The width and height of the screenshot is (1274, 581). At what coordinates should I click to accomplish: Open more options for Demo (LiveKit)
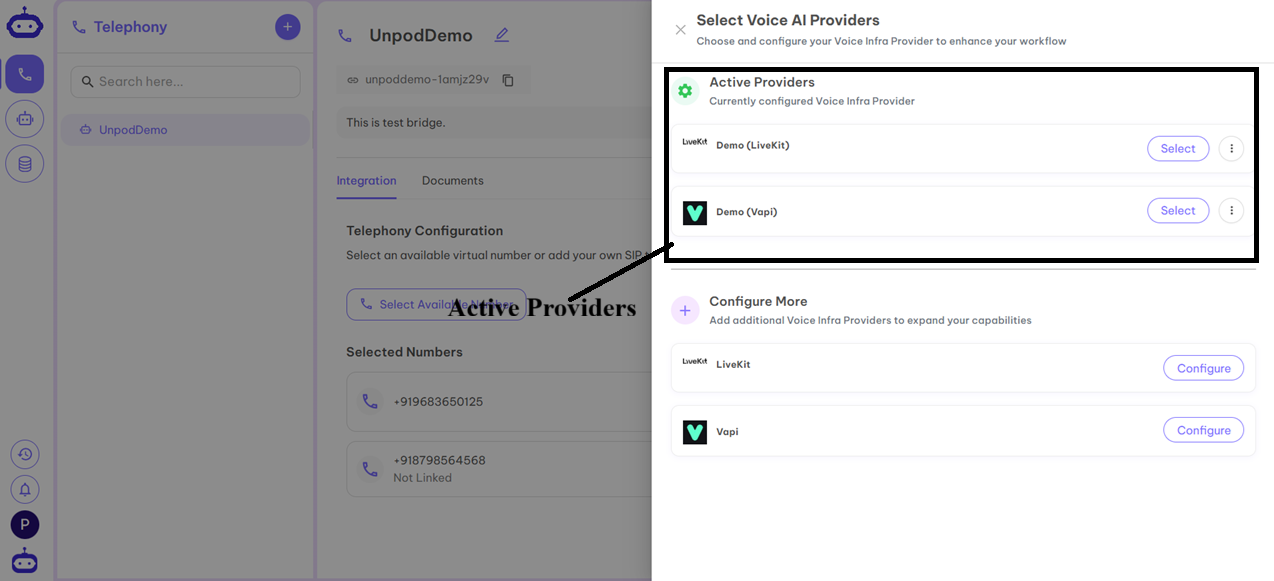pos(1231,149)
